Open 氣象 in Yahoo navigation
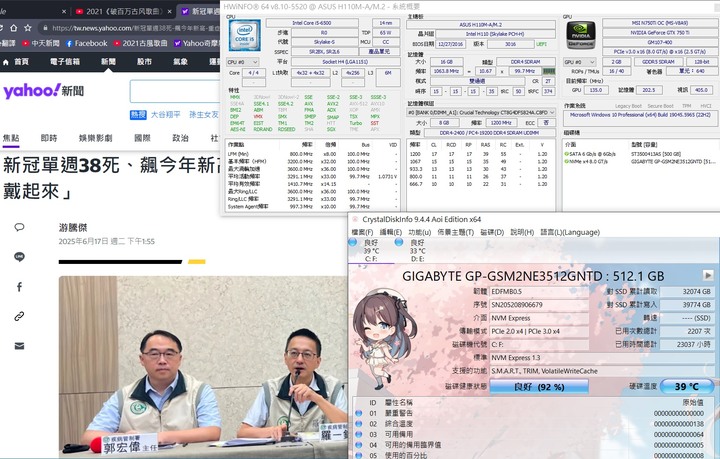Image resolution: width=720 pixels, height=459 pixels. coord(180,62)
